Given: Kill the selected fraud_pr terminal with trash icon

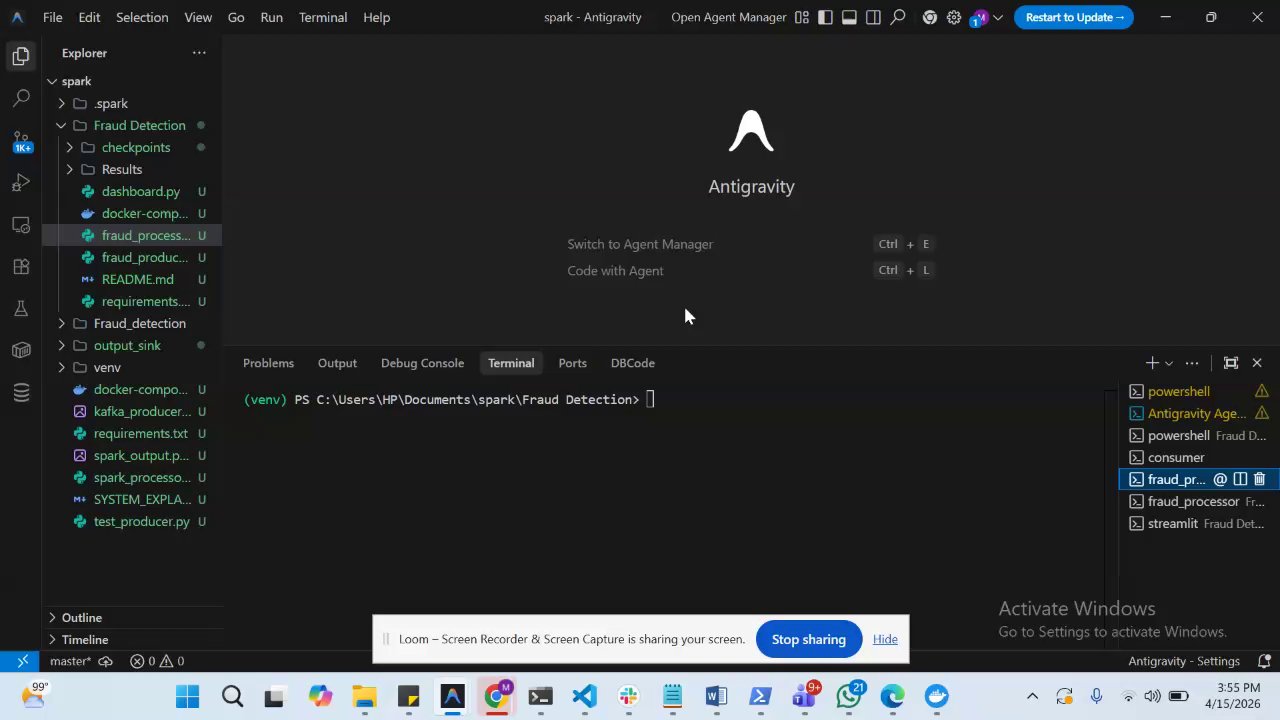Looking at the screenshot, I should coord(1260,479).
